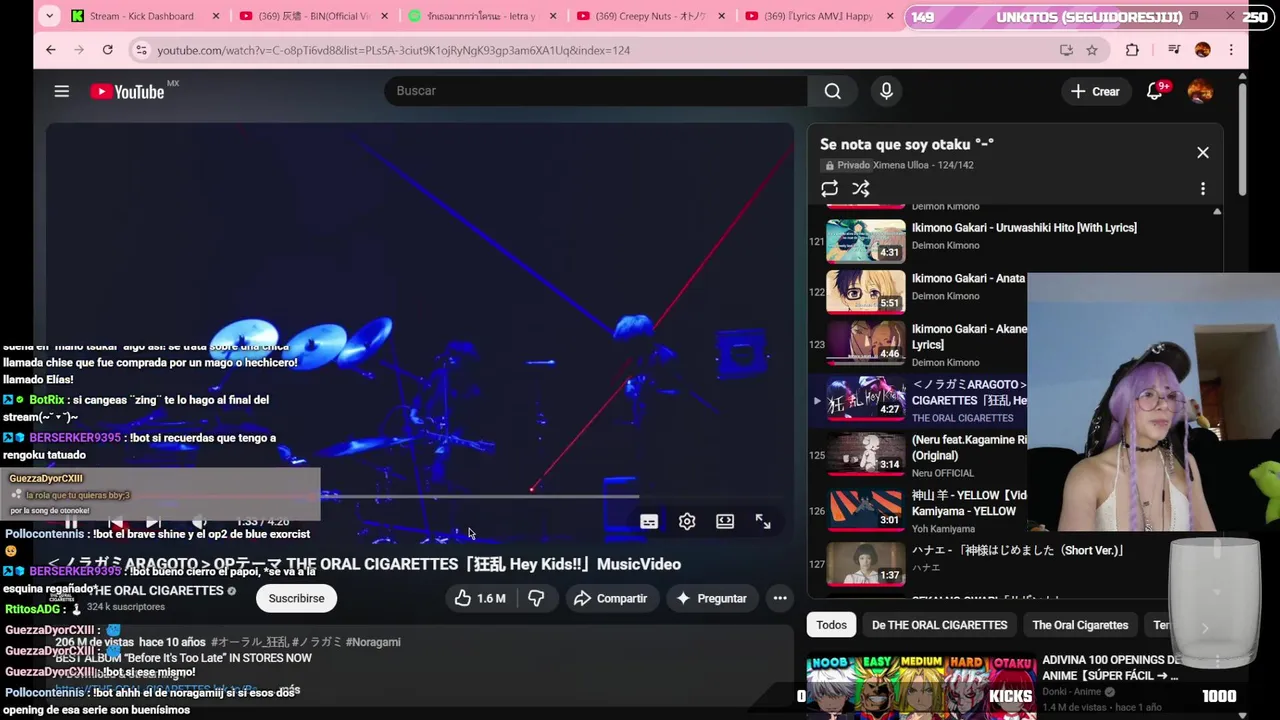This screenshot has width=1280, height=720.
Task: Open the video player settings gear
Action: pyautogui.click(x=687, y=521)
